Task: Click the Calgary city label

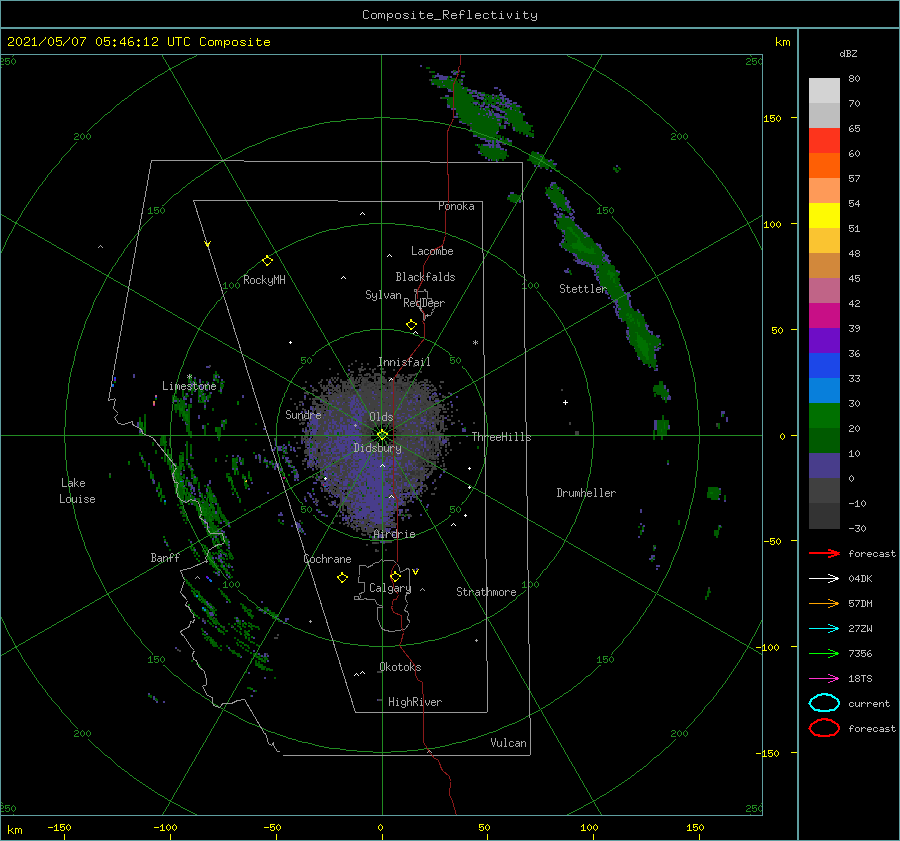Action: (x=390, y=588)
